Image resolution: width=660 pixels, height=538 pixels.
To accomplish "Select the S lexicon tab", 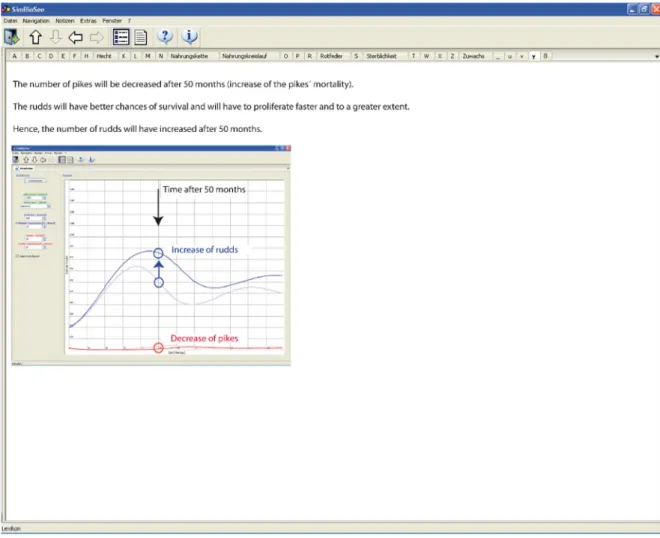I will click(x=356, y=56).
